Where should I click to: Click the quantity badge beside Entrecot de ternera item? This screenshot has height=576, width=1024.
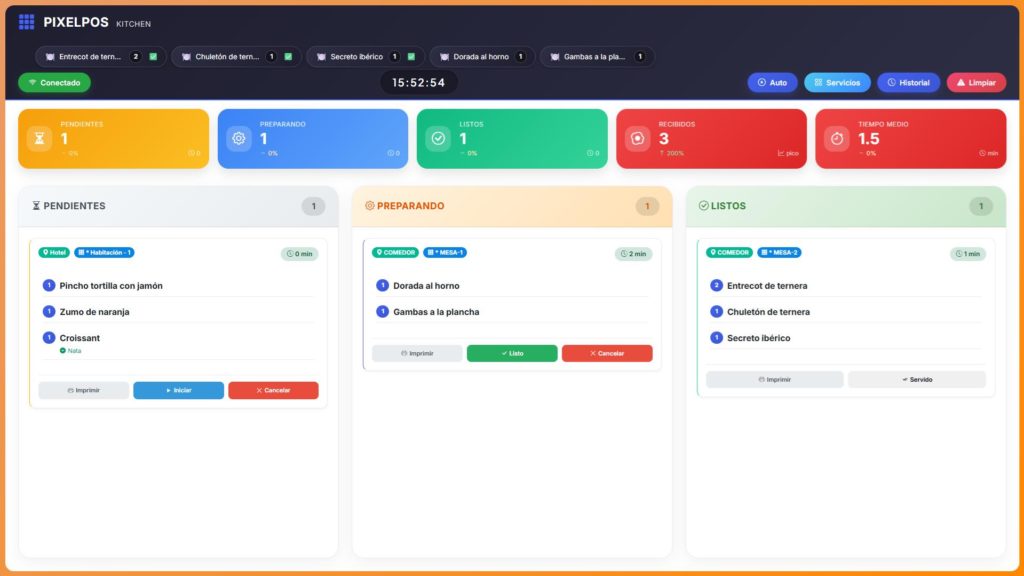point(716,285)
